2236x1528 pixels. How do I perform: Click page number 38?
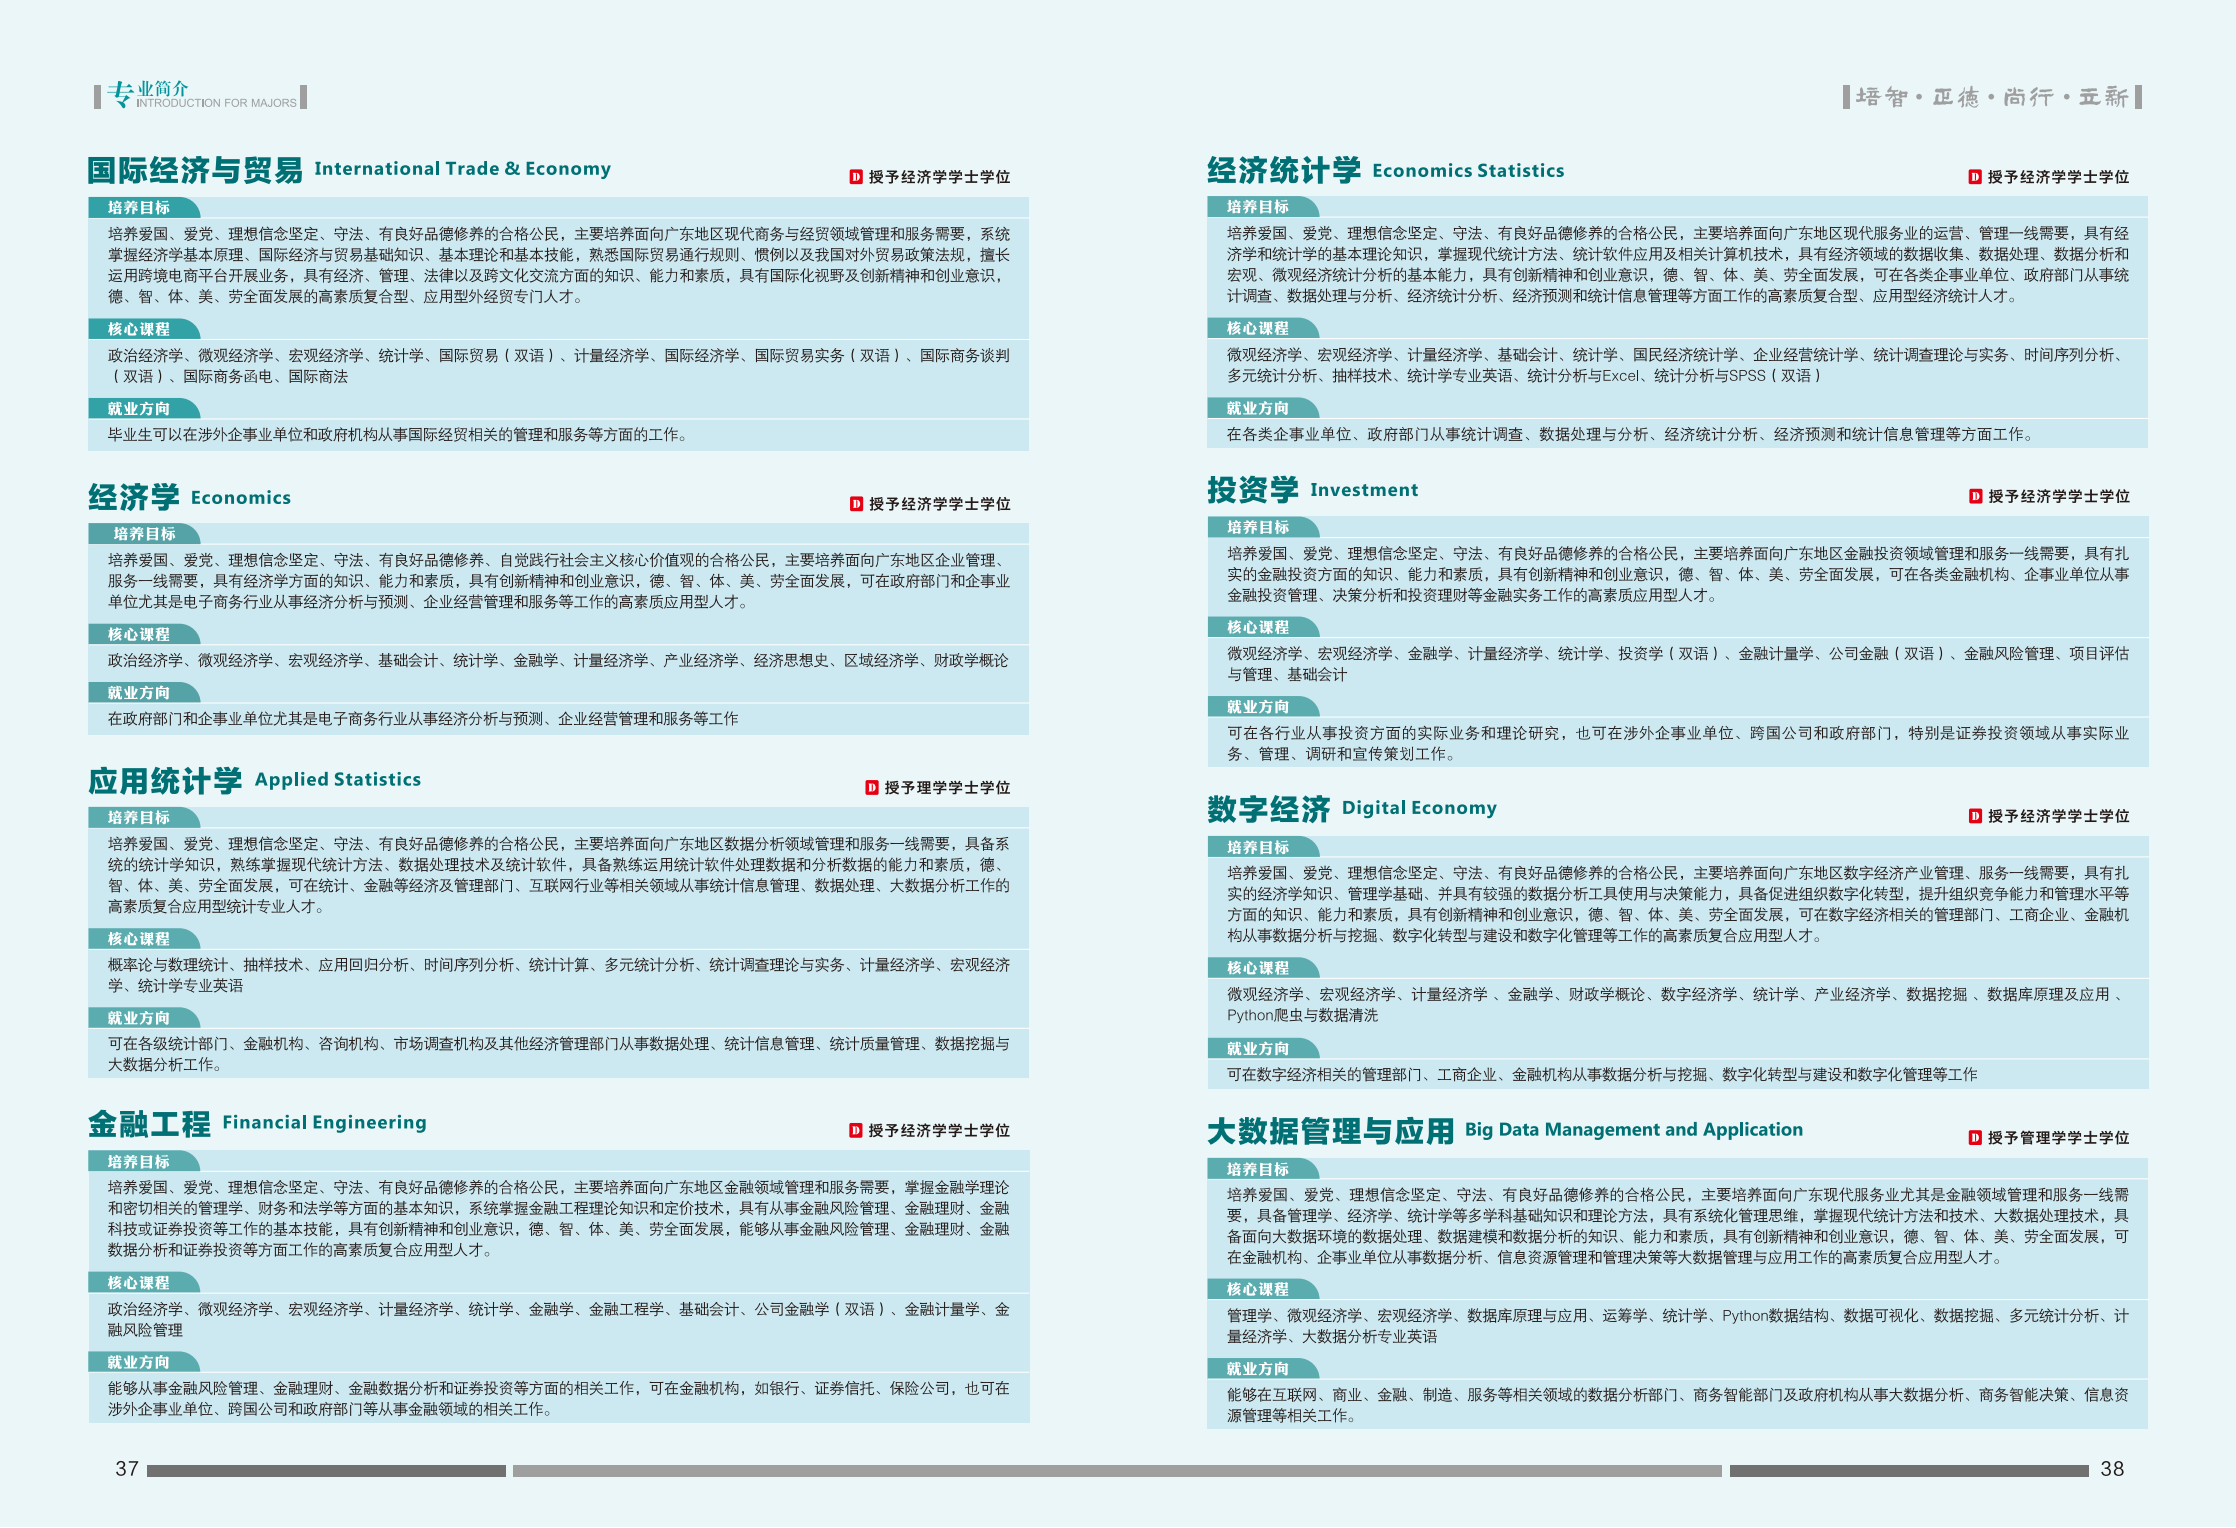[2112, 1469]
